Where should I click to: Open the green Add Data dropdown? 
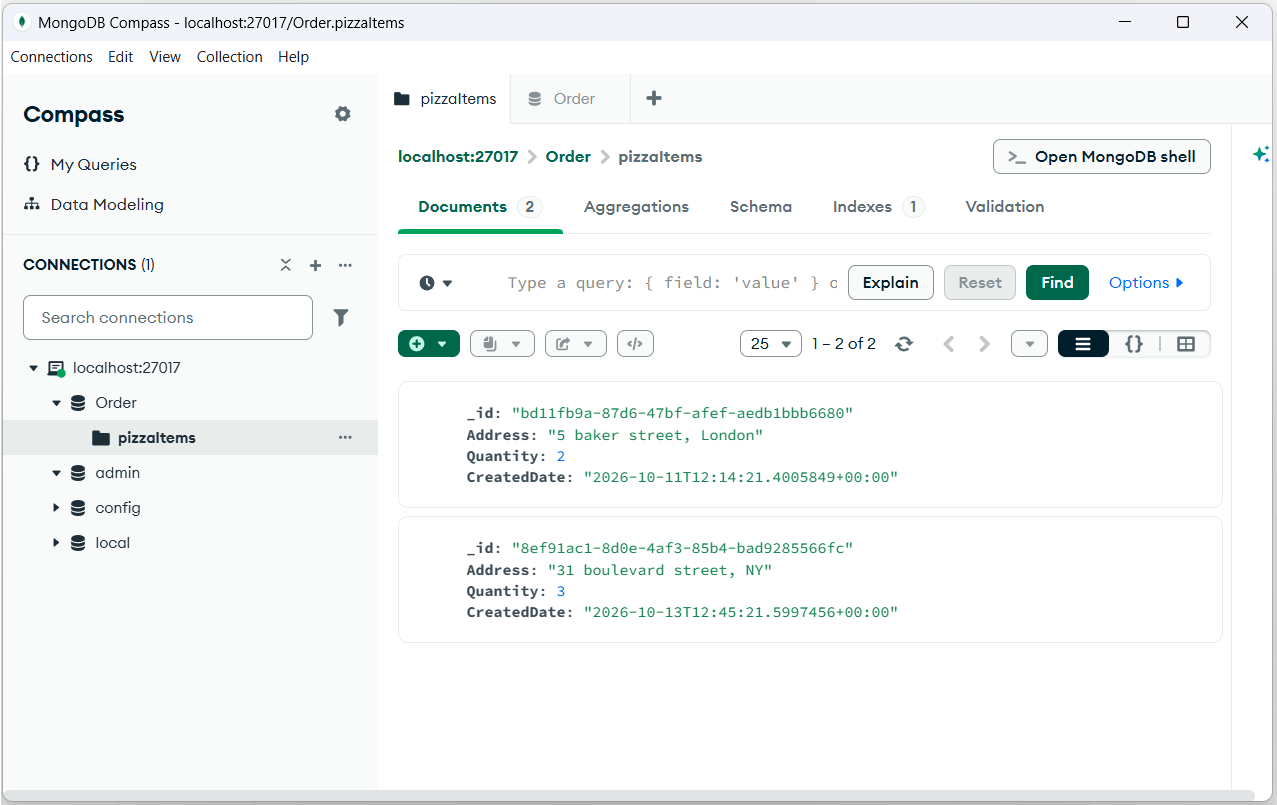coord(429,343)
